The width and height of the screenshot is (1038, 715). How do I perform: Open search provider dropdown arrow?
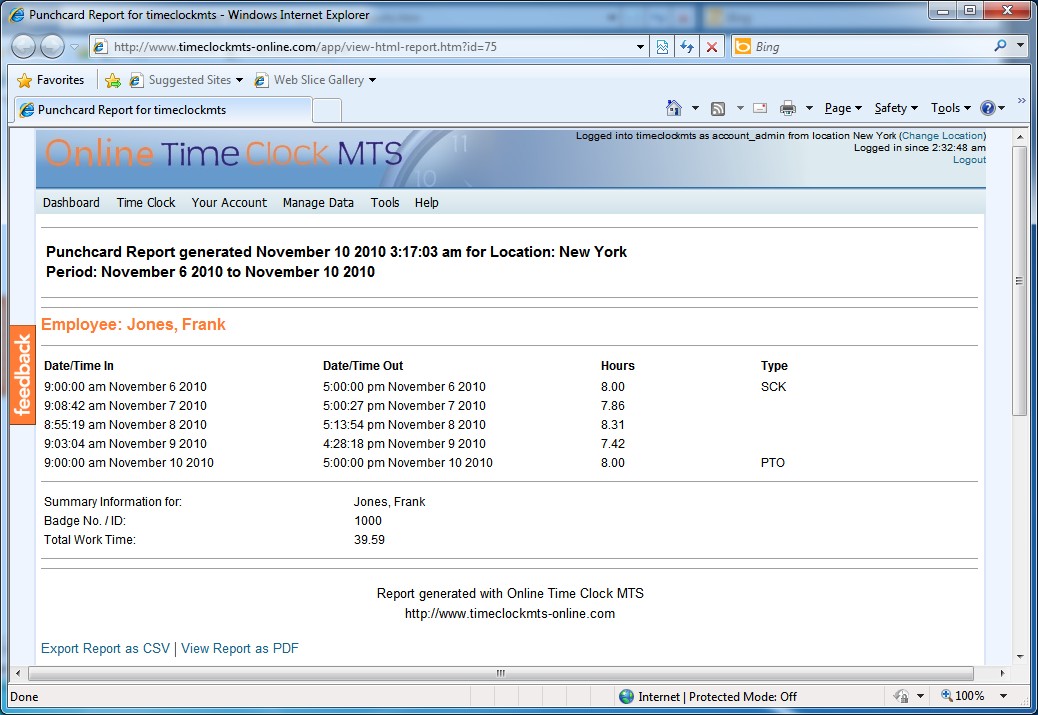coord(1021,46)
